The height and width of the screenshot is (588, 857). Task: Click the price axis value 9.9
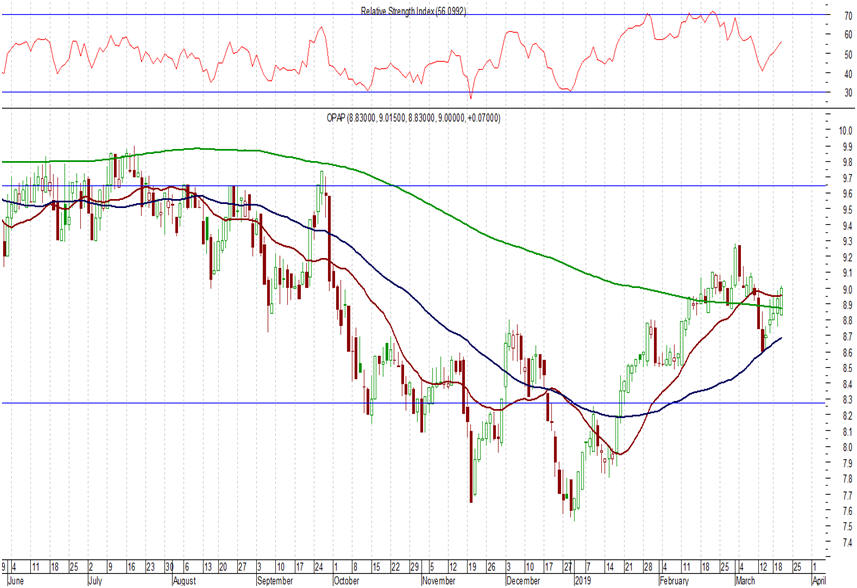[847, 146]
